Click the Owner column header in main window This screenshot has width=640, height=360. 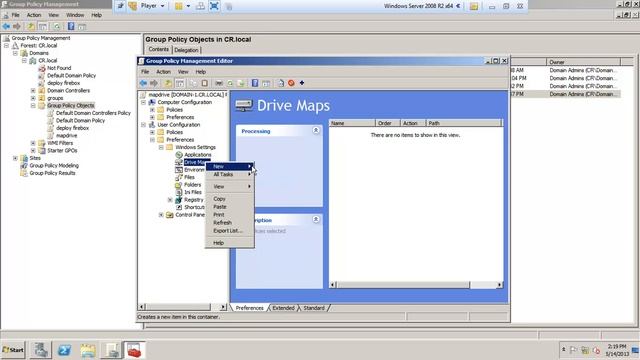click(583, 62)
